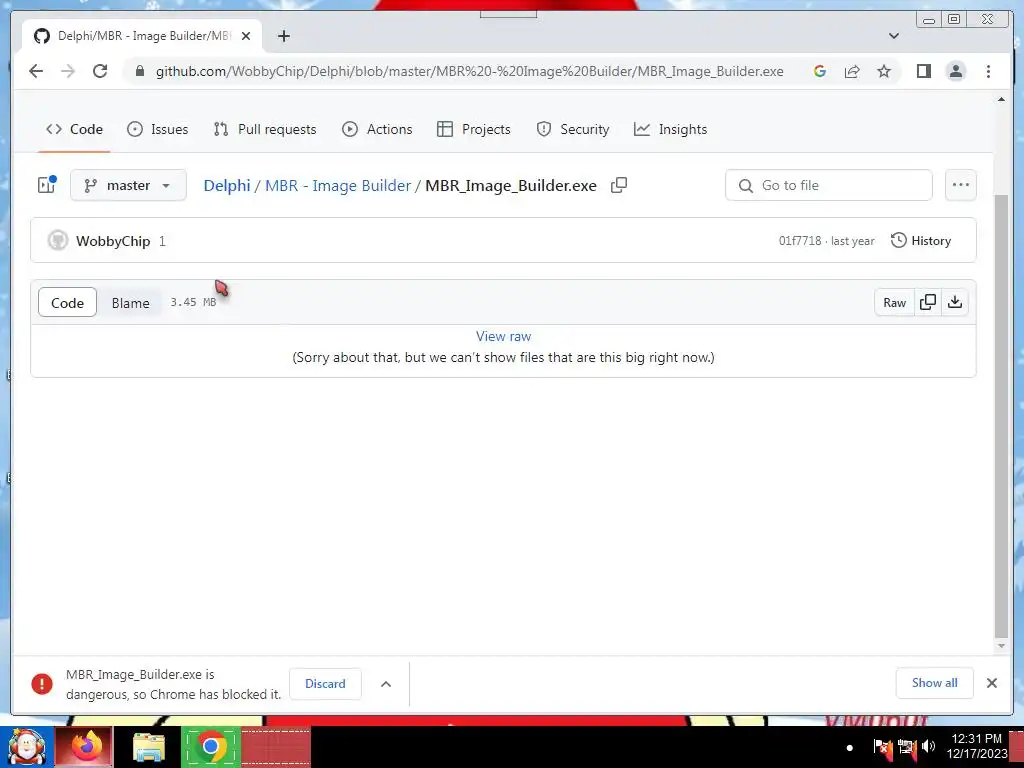Open Action Center flag tray icon
Viewport: 1024px width, 768px height.
[x=882, y=746]
